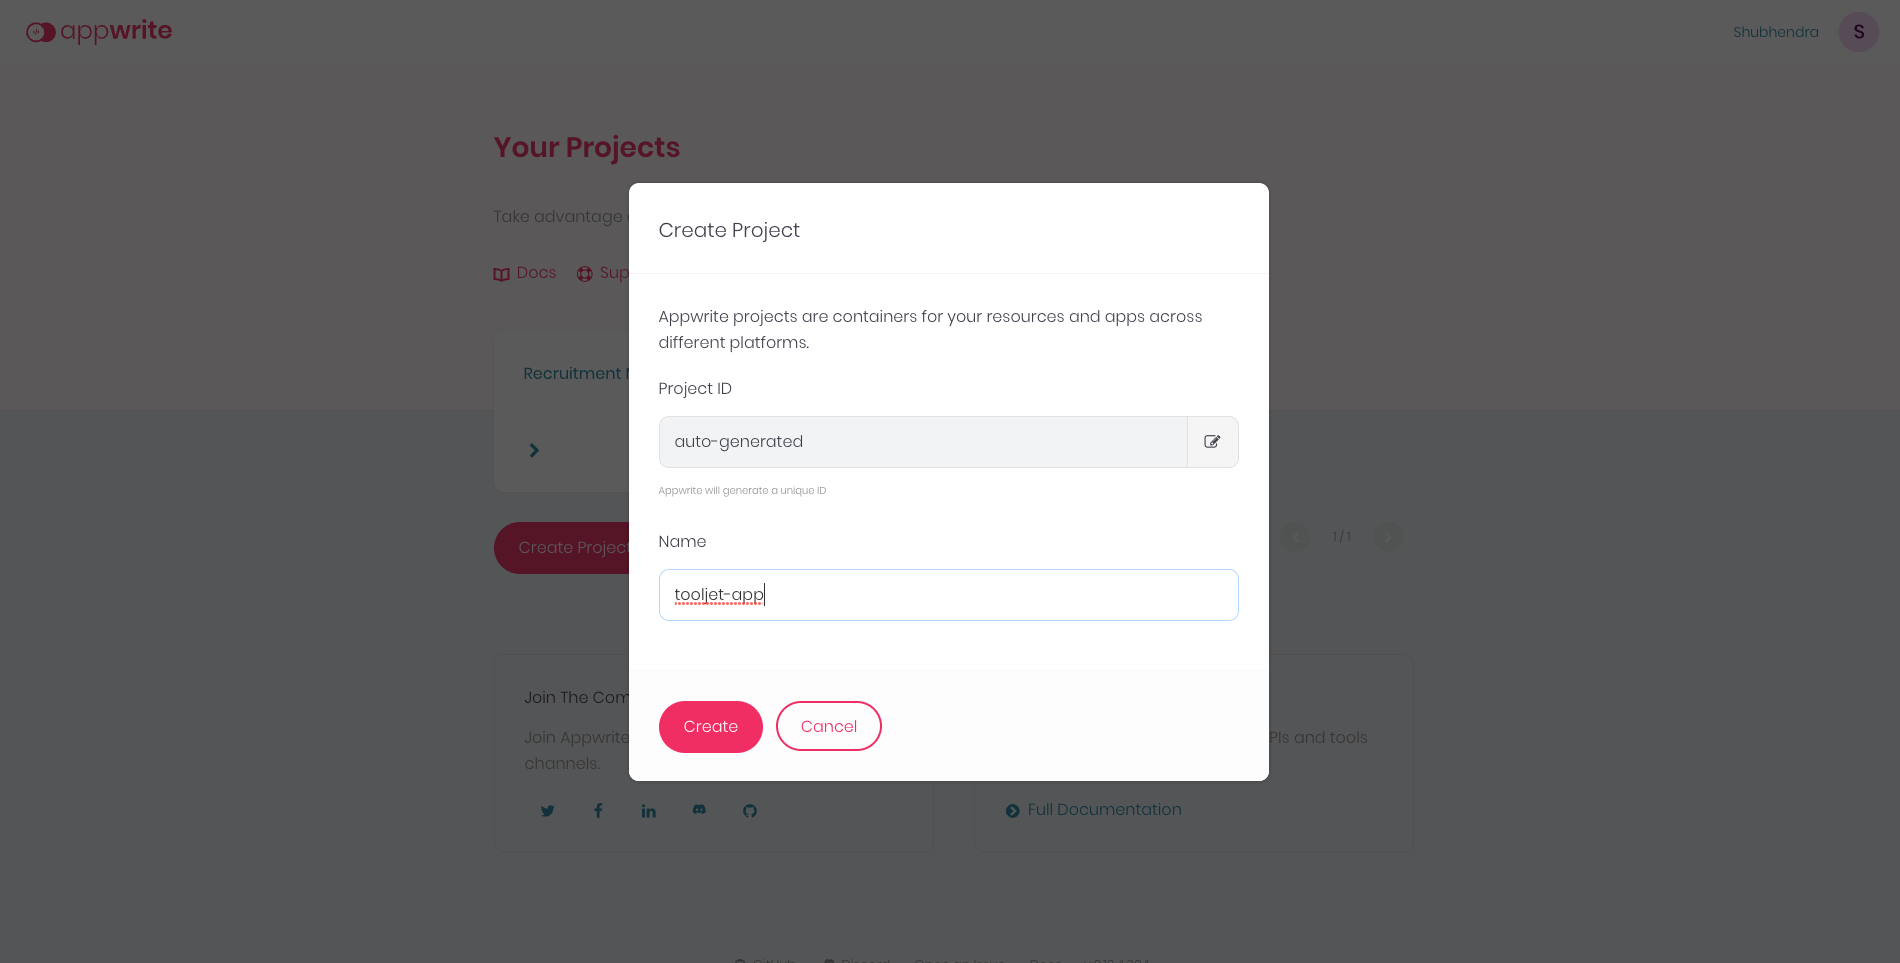Expand the Recruitment project card chevron
The height and width of the screenshot is (963, 1900).
(x=533, y=450)
